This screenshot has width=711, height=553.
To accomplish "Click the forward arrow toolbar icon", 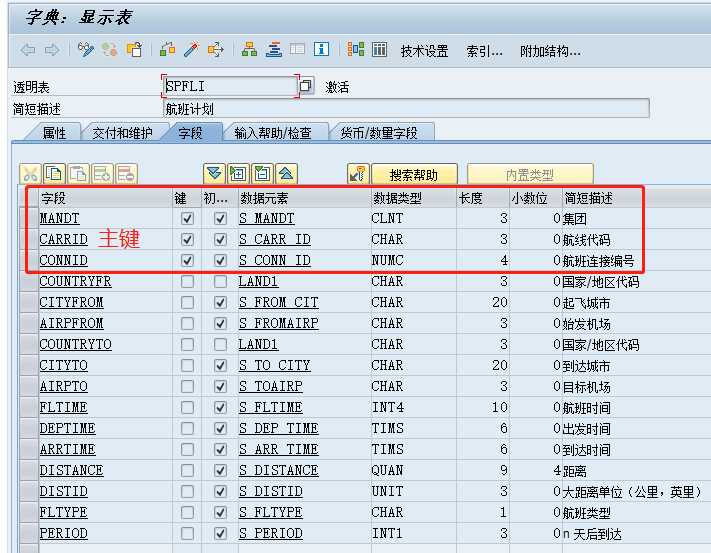I will coord(52,50).
